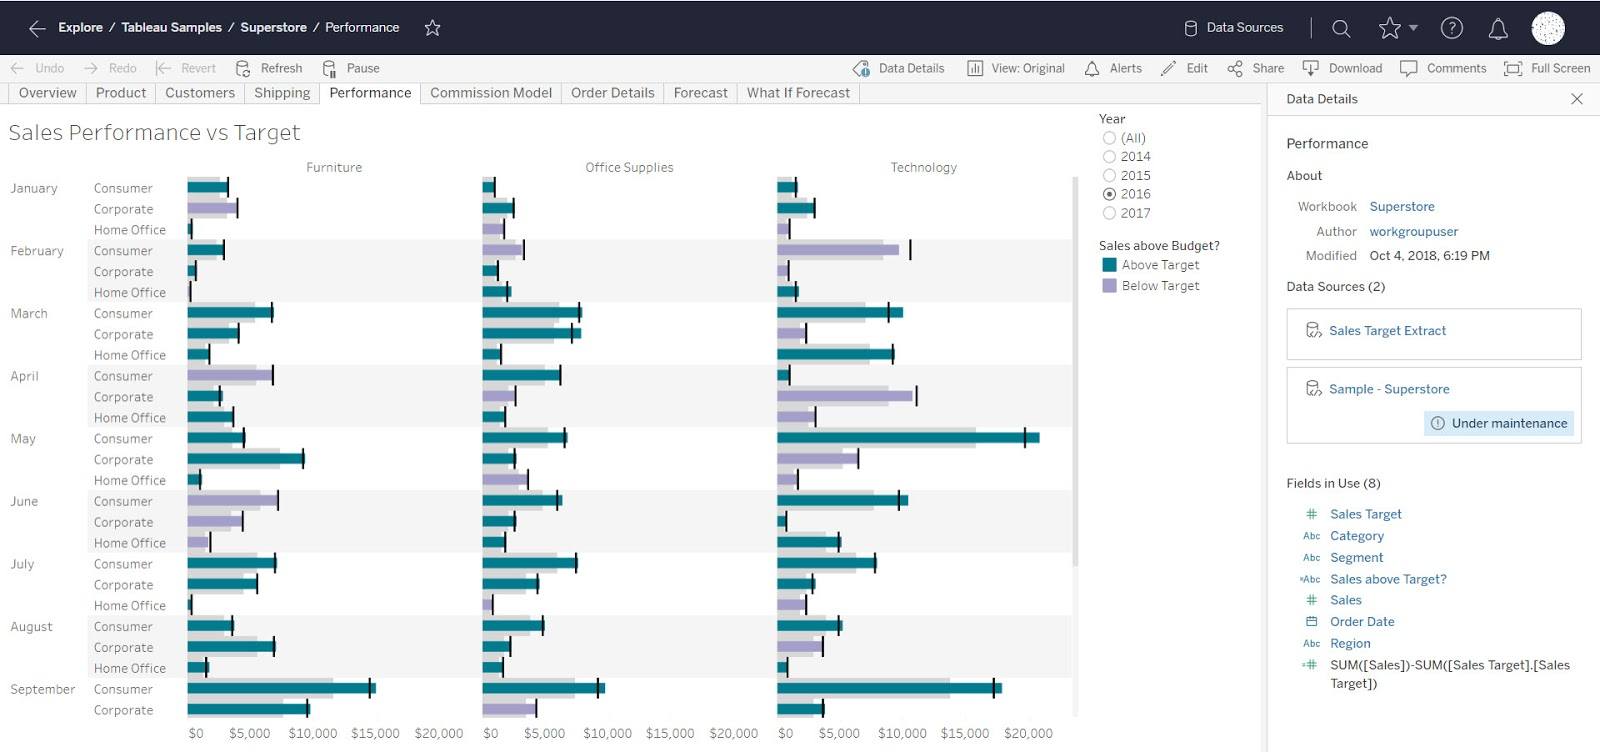Select the Order Date field

click(1361, 622)
